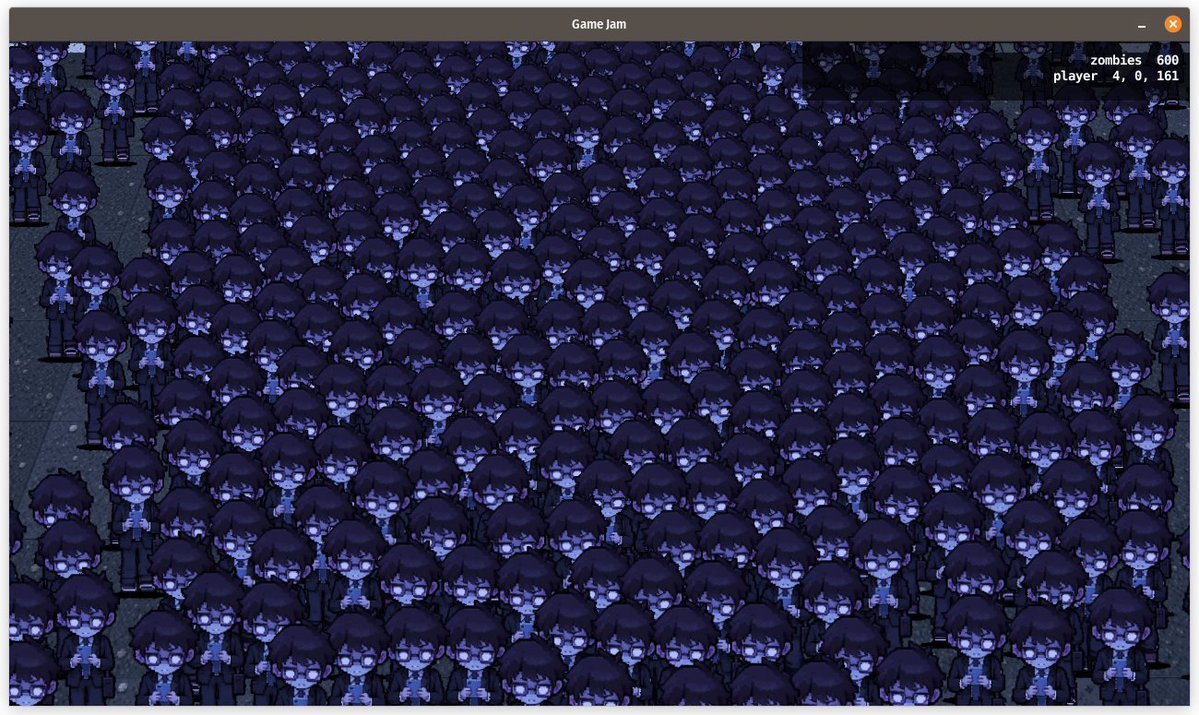Click the 'player 4, 0, 161' readout
Screen dimensions: 1199x715
coord(1116,76)
